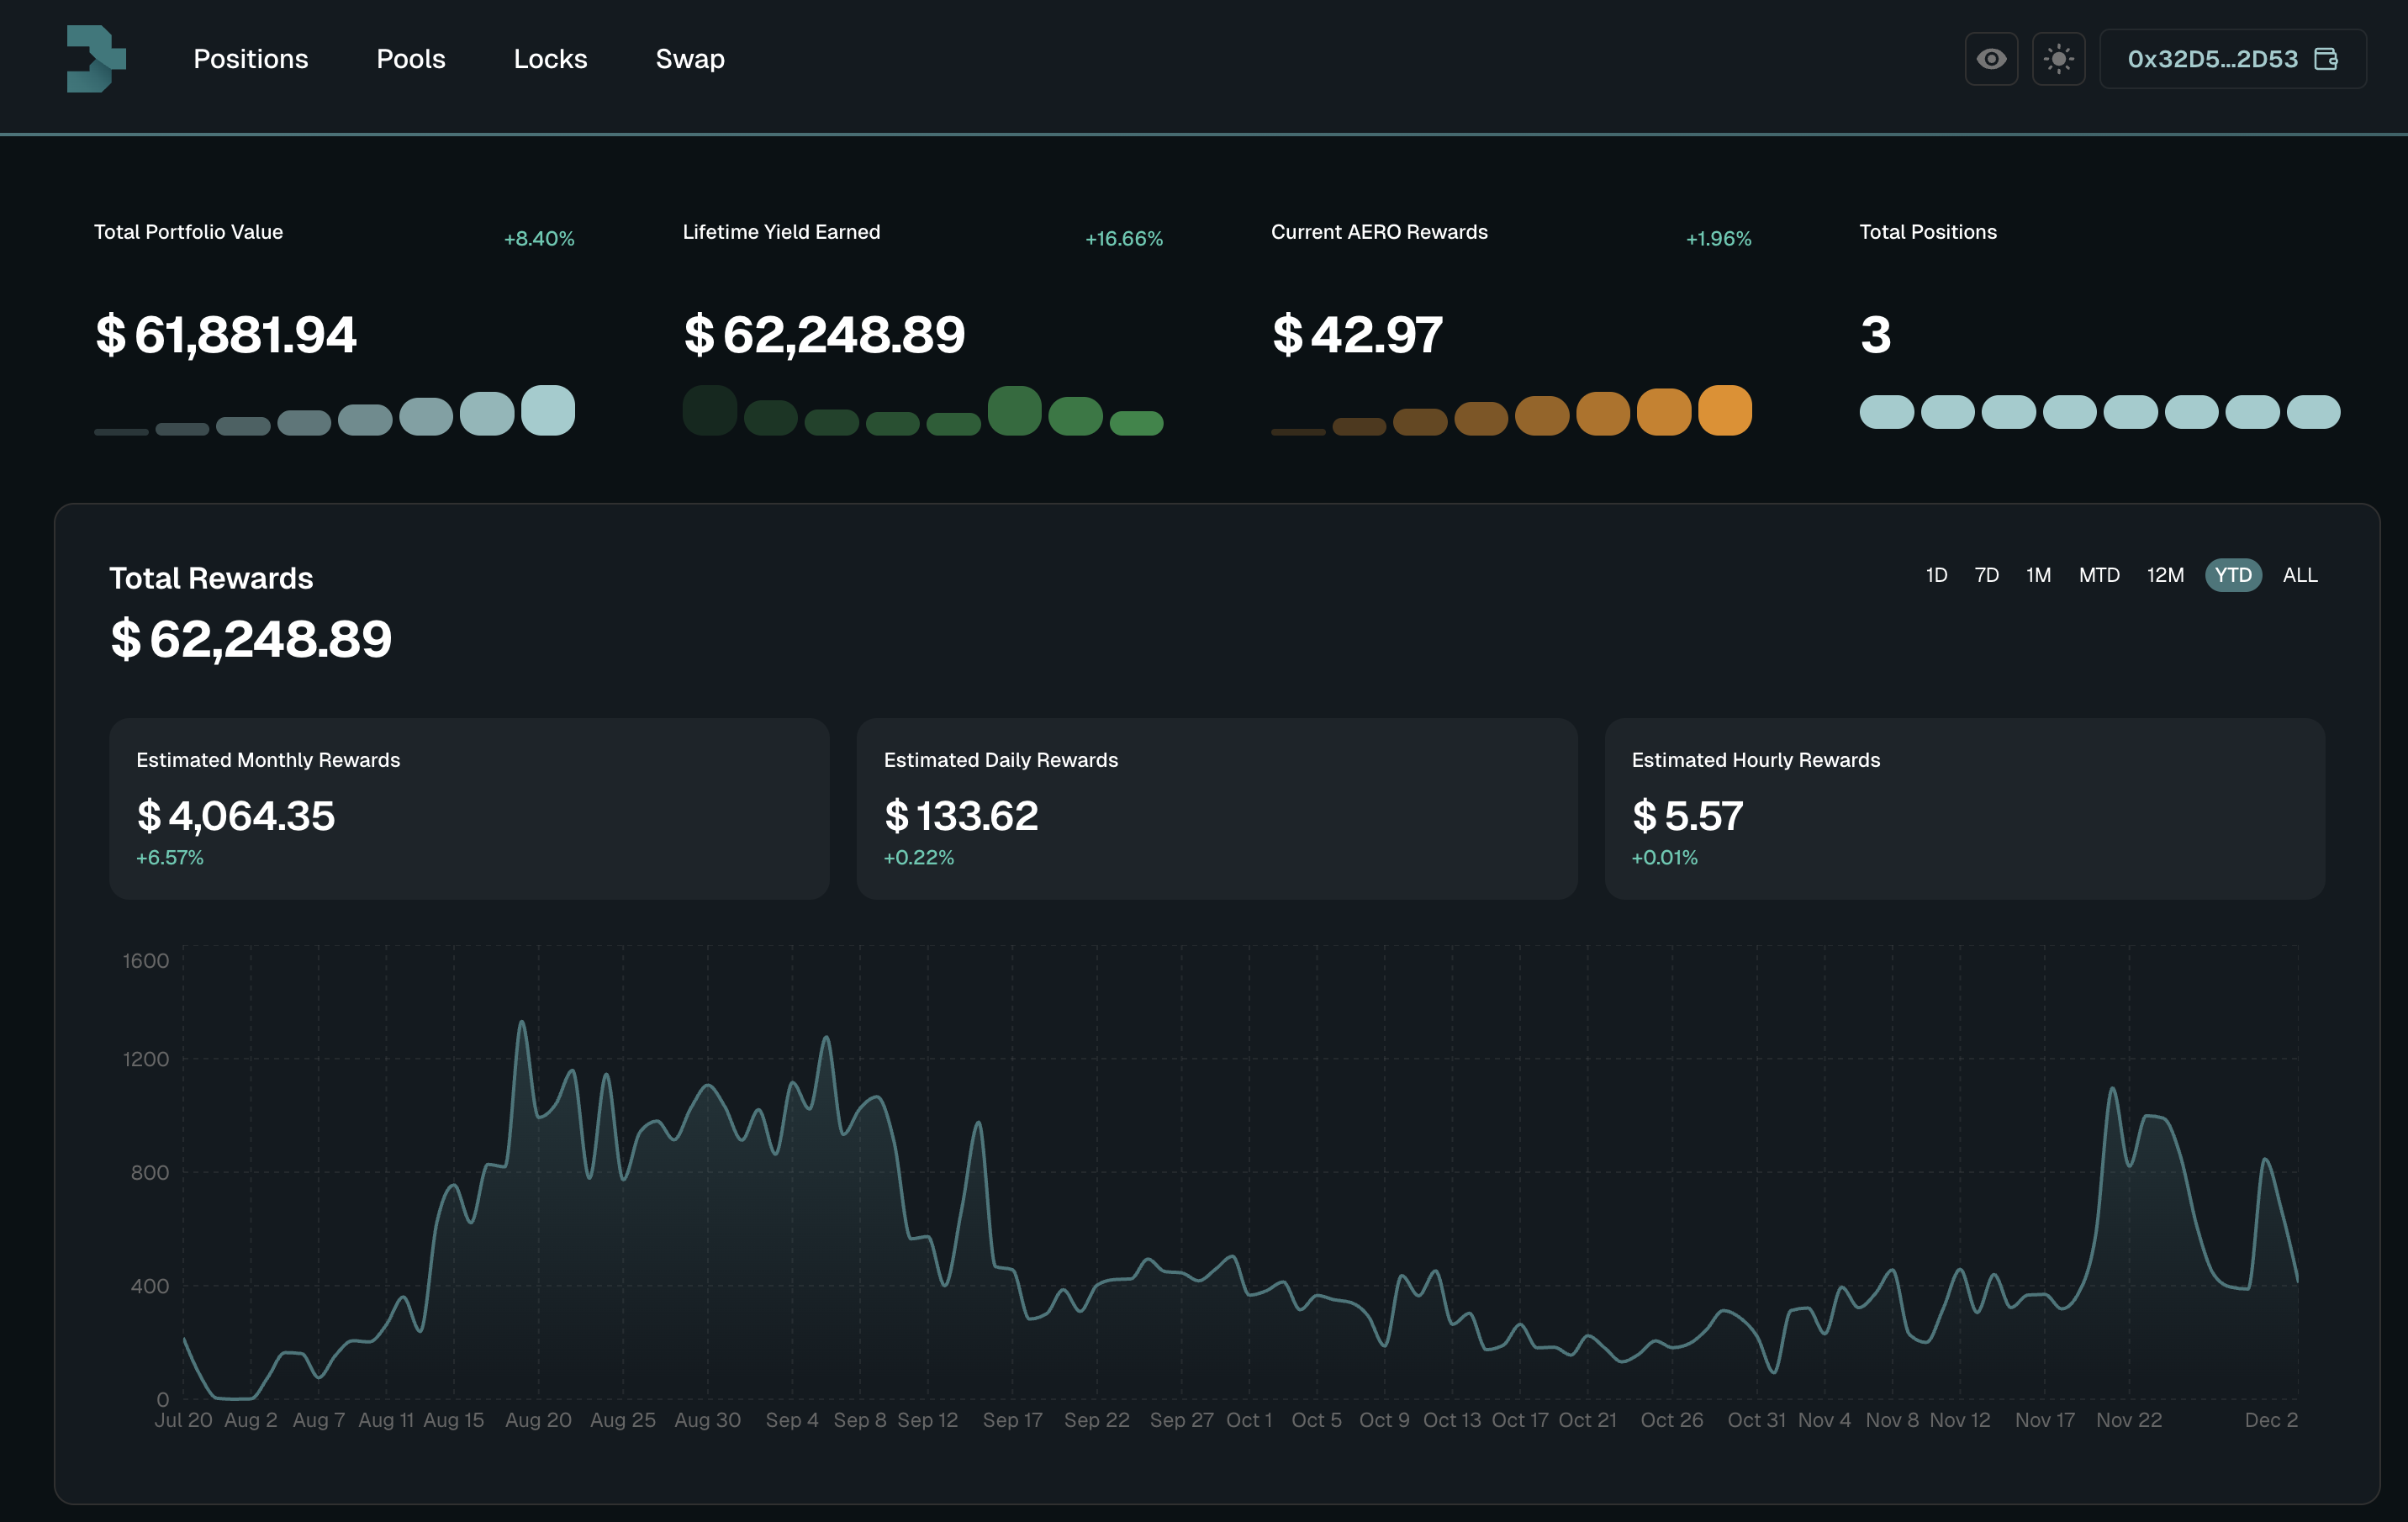Click the brightest orange AERO rewards bar
Image resolution: width=2408 pixels, height=1522 pixels.
pos(1724,410)
